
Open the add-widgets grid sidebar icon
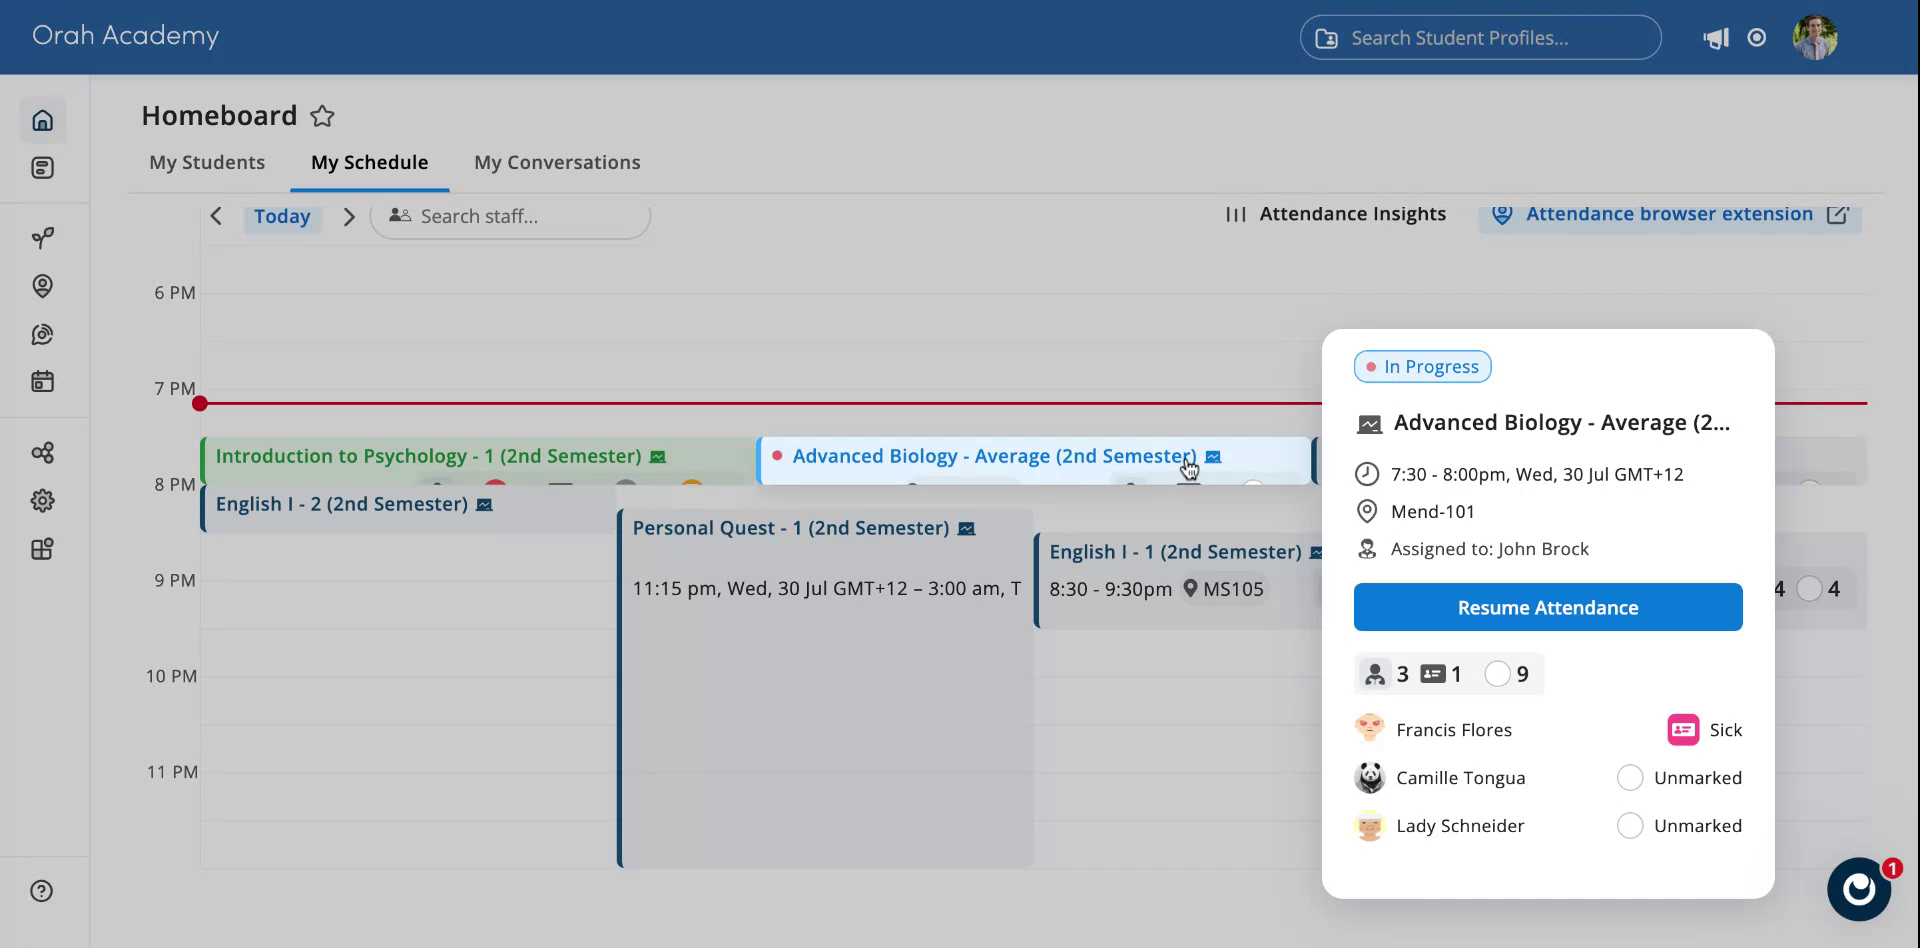42,549
